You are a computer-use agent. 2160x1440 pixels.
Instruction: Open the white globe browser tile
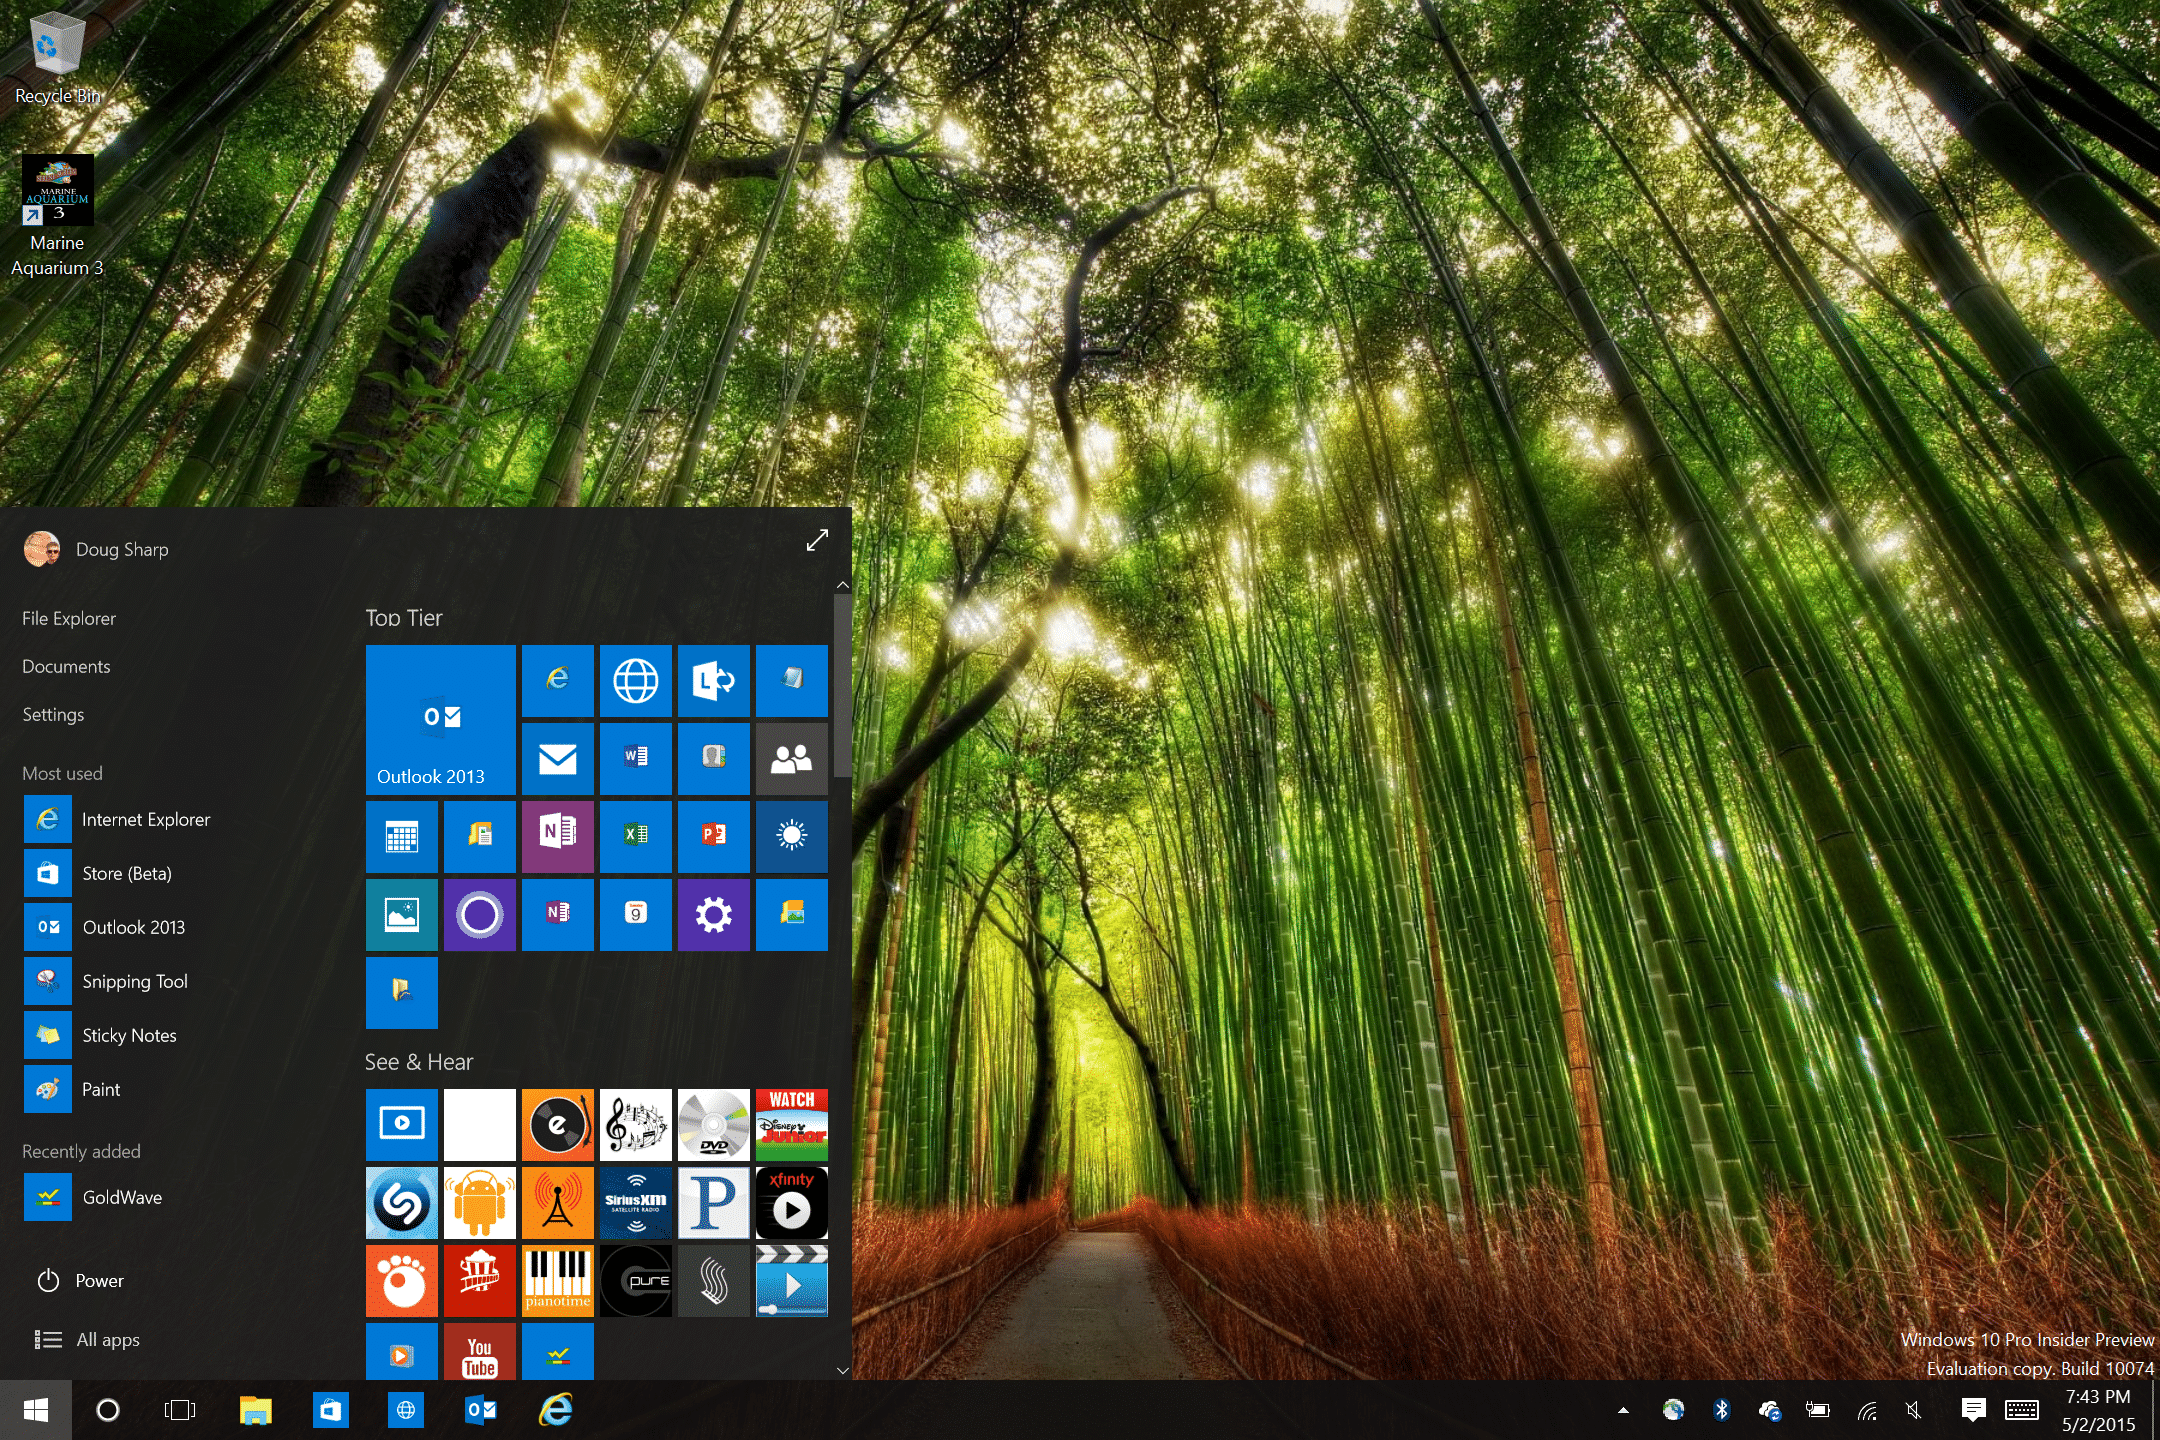coord(635,681)
